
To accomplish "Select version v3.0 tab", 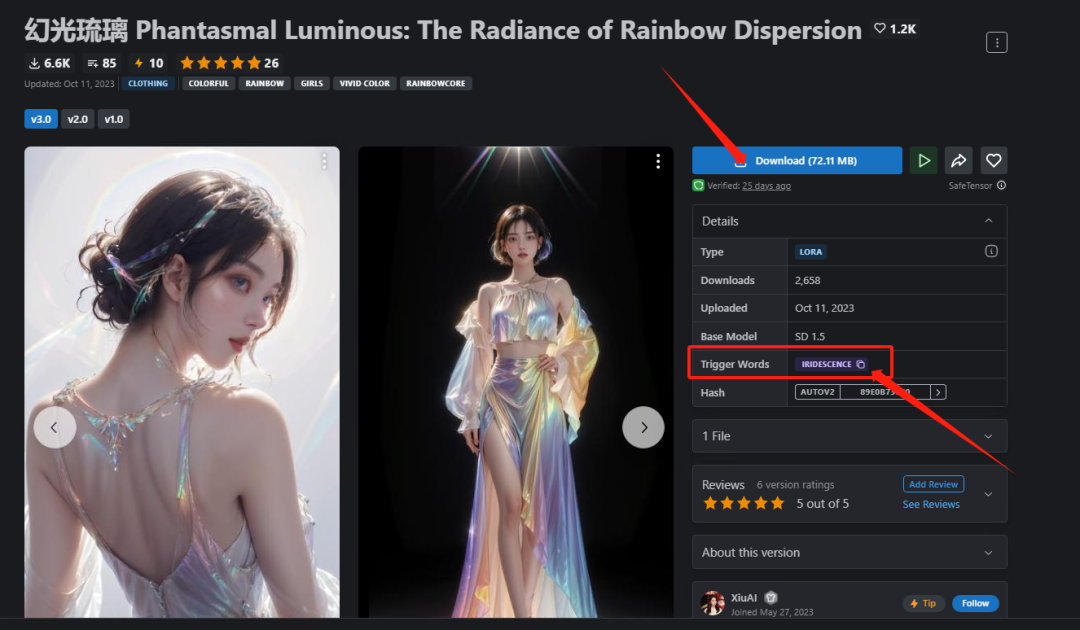I will [41, 119].
